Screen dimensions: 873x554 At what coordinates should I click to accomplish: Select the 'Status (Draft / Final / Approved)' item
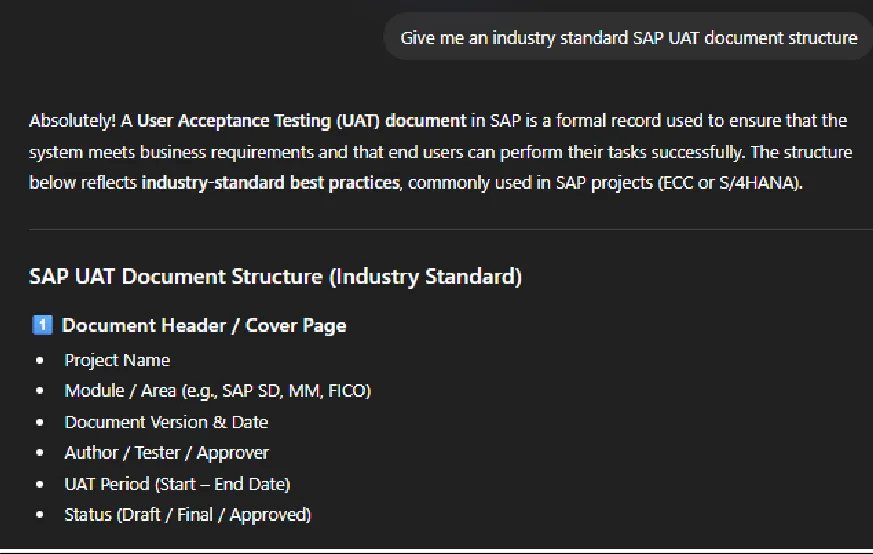tap(188, 514)
